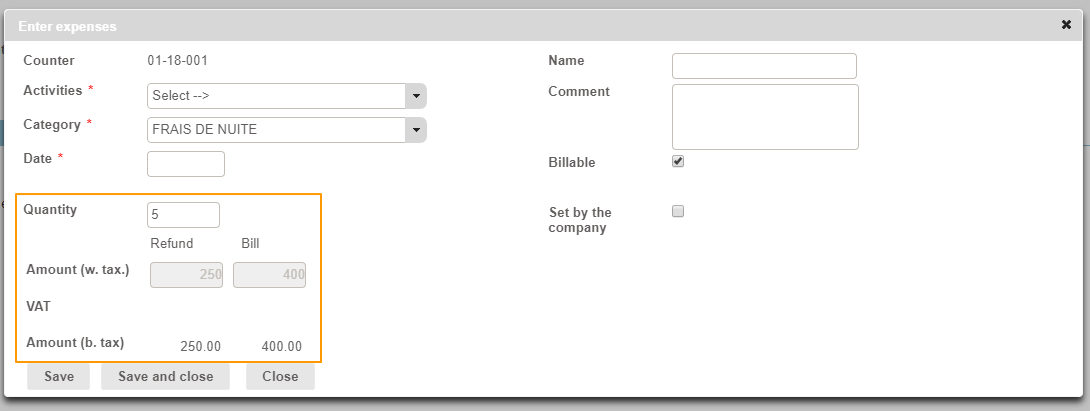
Task: Click the counter value 01-18-001
Action: coord(178,61)
